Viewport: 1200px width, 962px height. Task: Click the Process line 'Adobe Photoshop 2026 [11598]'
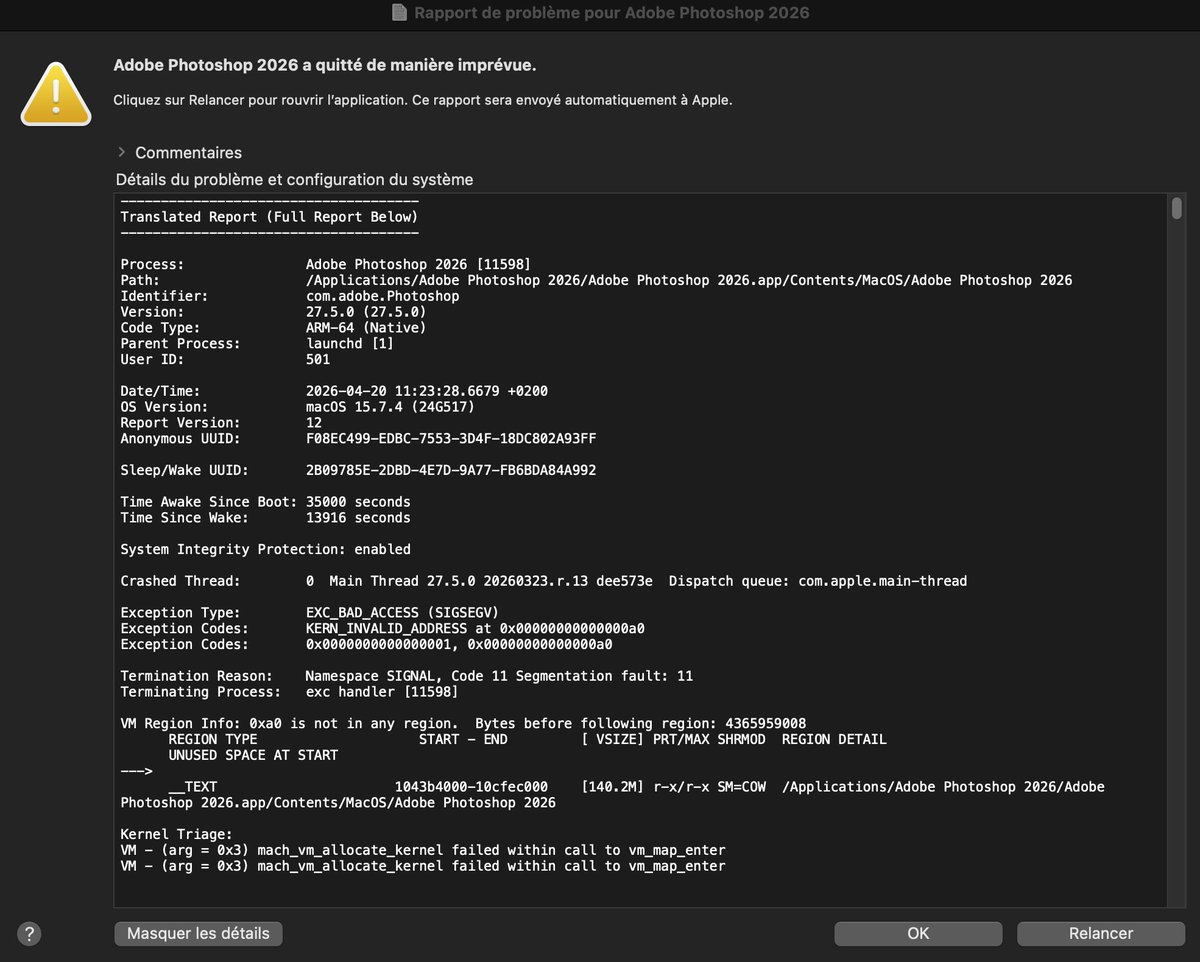tap(418, 264)
